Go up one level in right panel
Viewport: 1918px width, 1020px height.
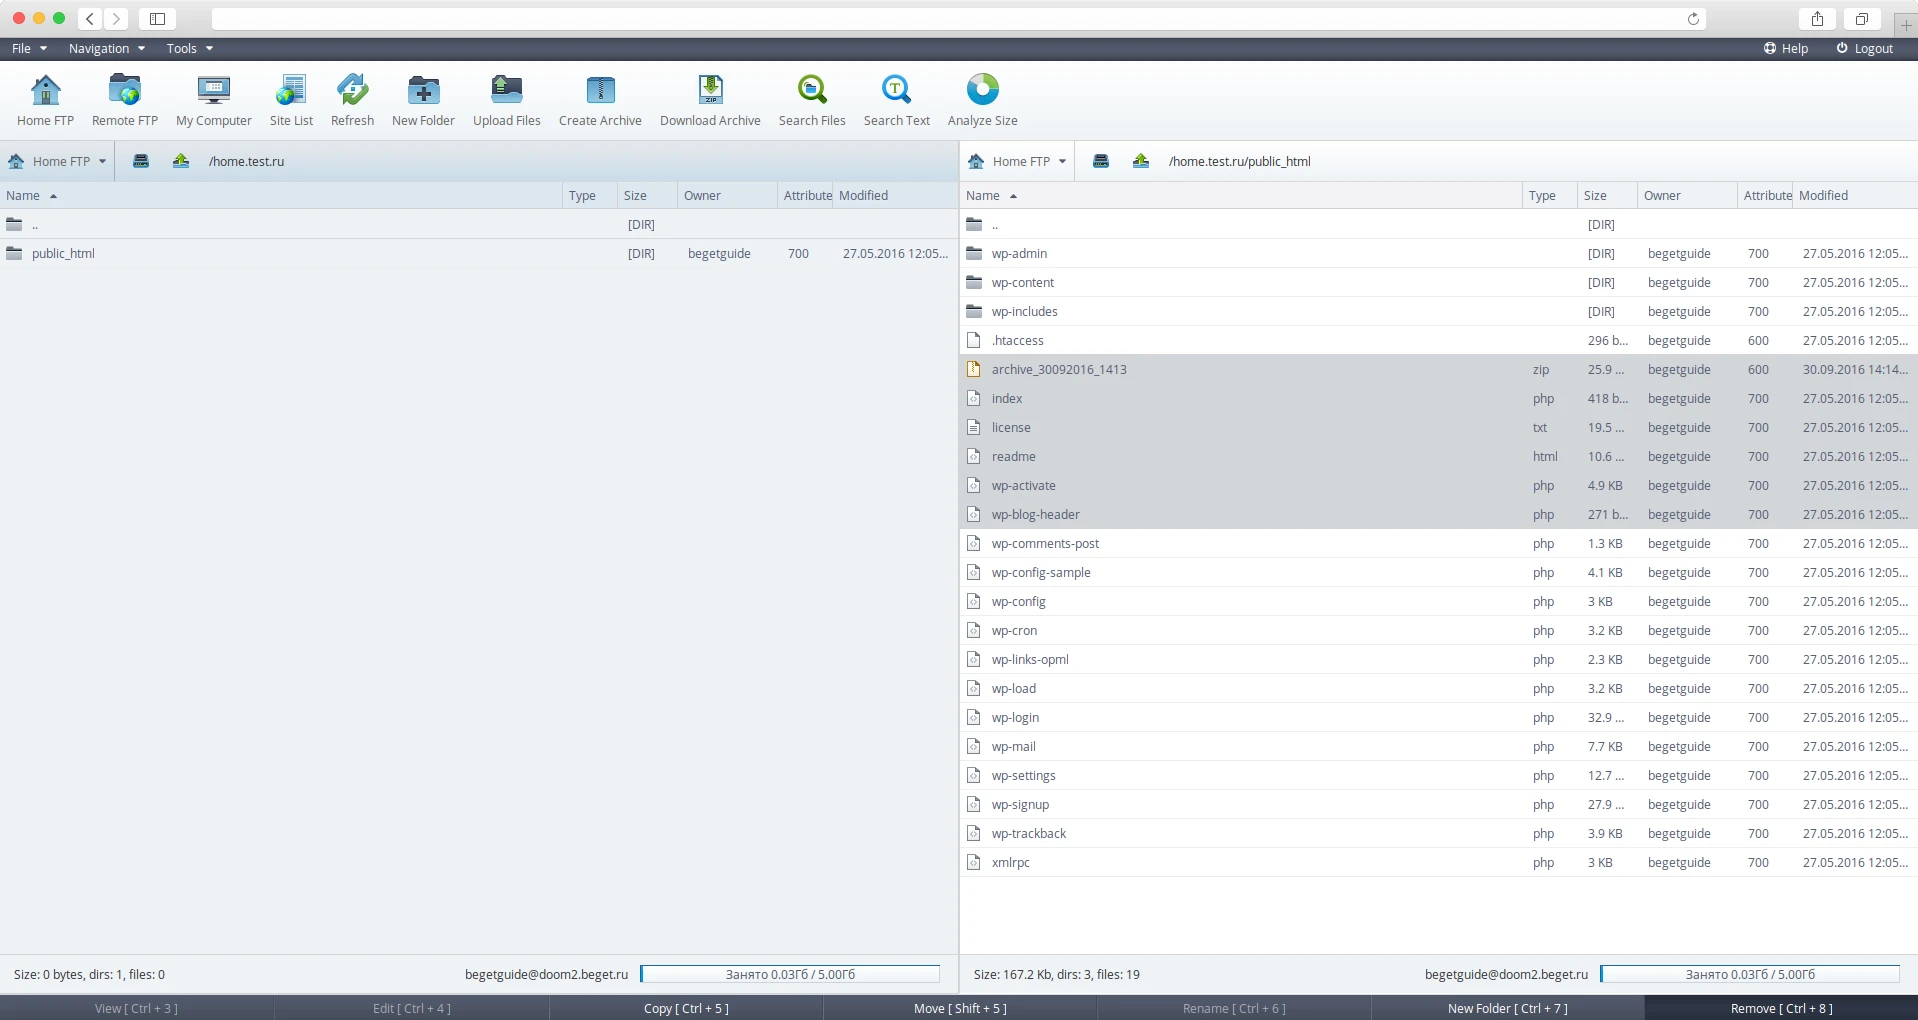pos(1140,161)
